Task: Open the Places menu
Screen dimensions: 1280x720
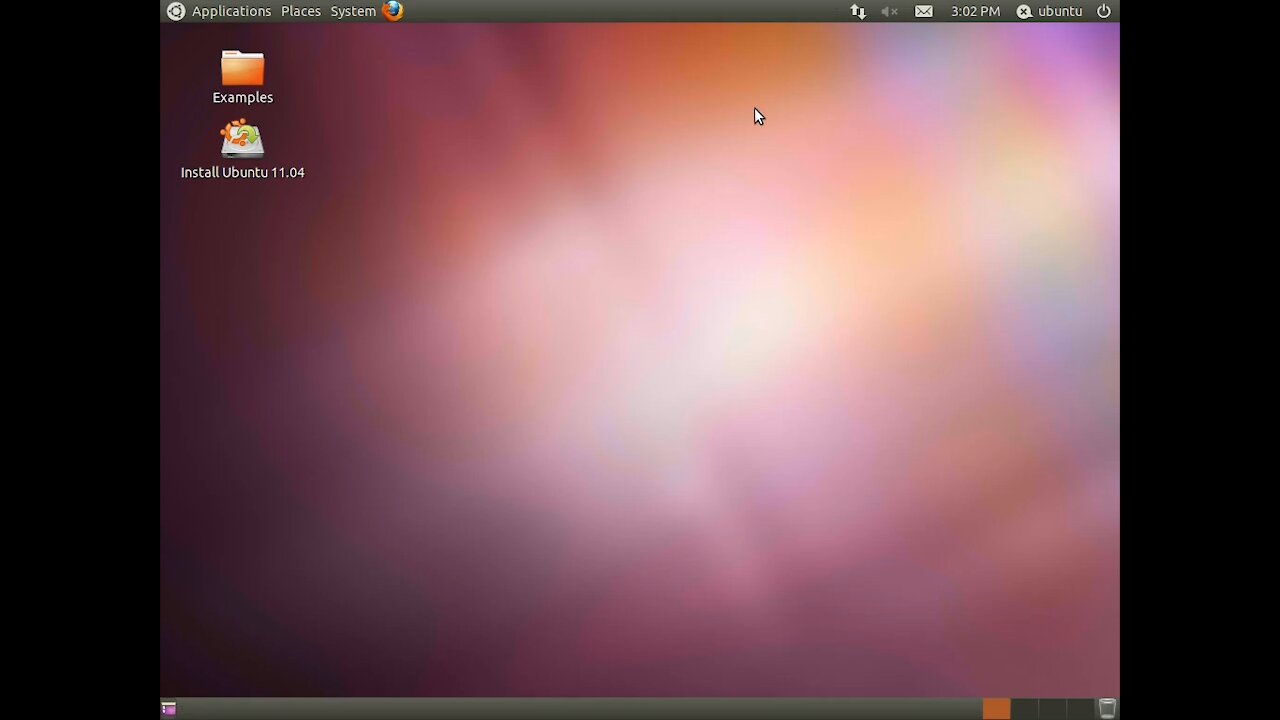Action: pos(301,11)
